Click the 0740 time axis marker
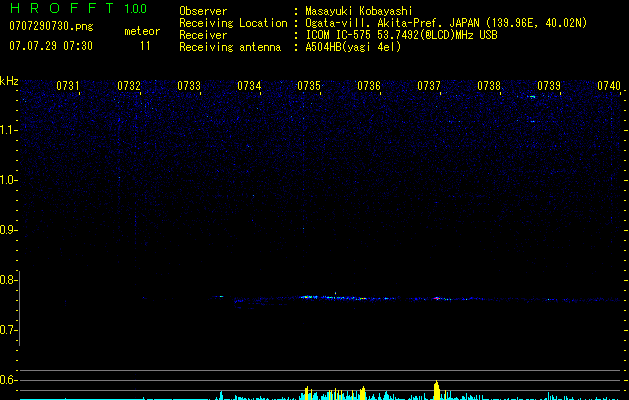 click(609, 86)
